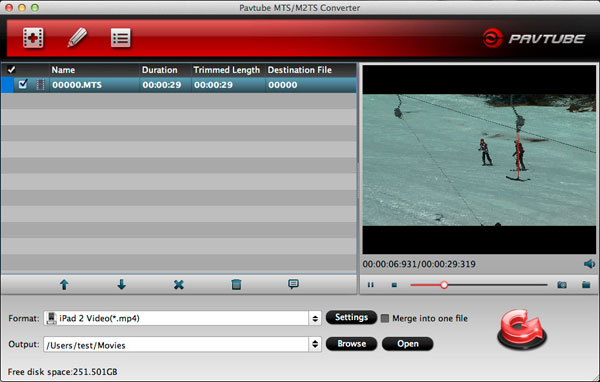Open the Format dropdown arrows
600x382 pixels.
[x=315, y=318]
